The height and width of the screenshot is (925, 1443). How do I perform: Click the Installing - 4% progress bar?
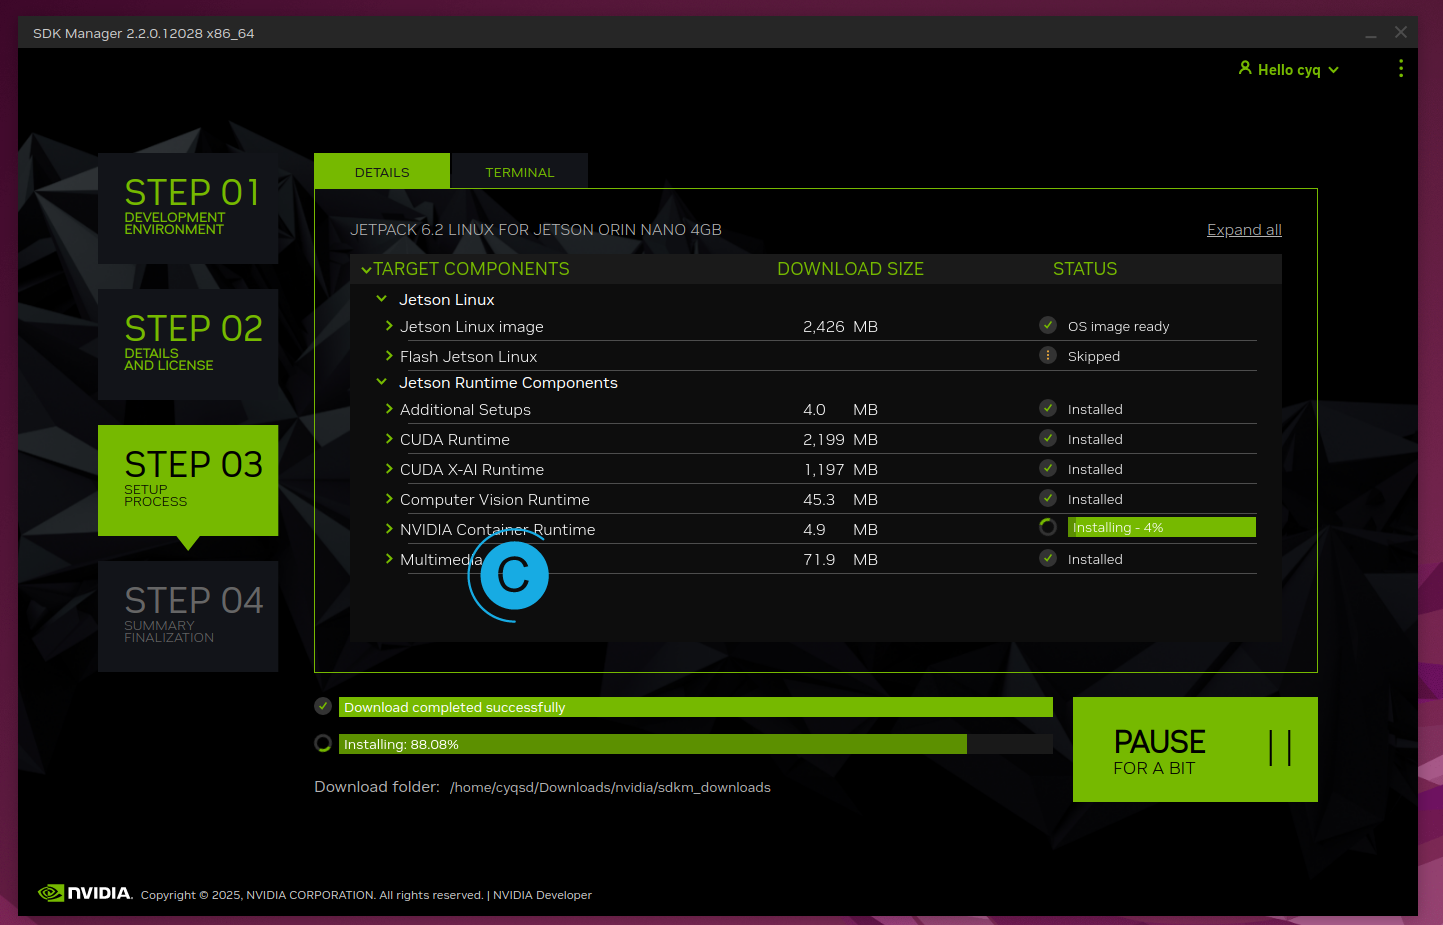[1162, 527]
